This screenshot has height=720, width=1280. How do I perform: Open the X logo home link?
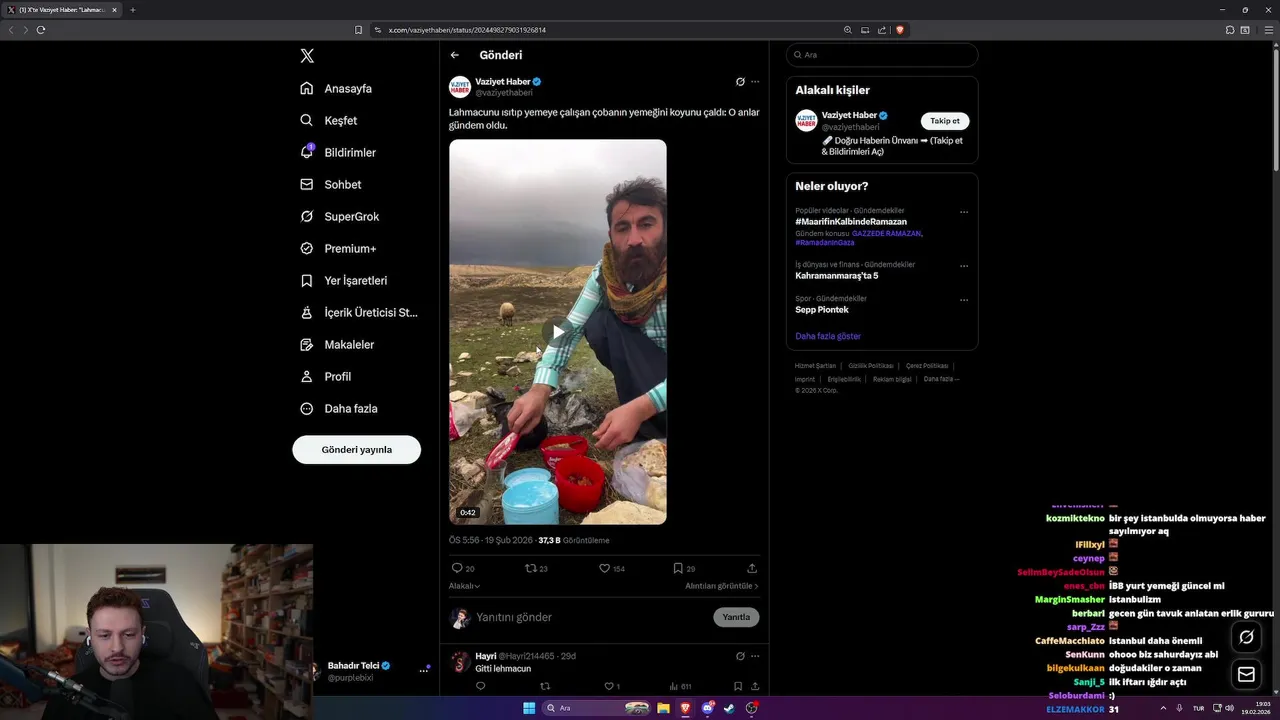307,56
